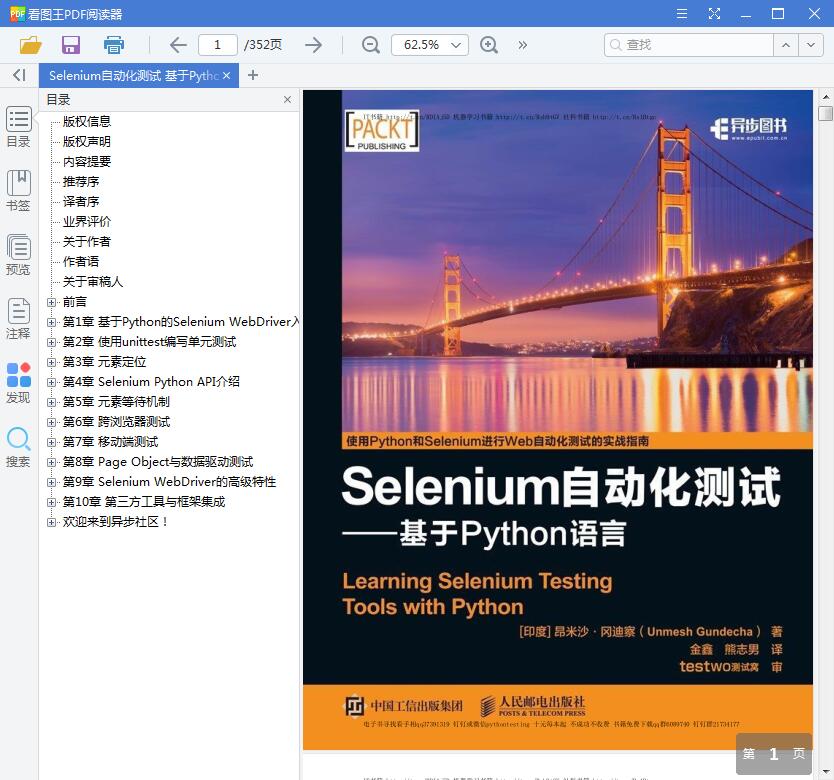
Task: Expand the 第6章 跨浏览器测试 node
Action: tap(51, 422)
